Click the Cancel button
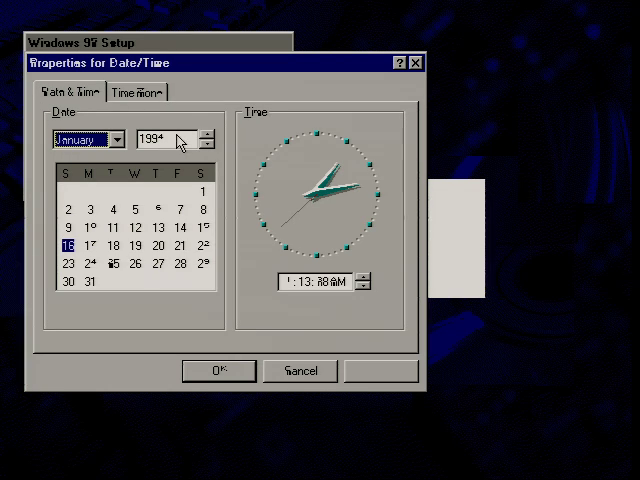The height and width of the screenshot is (480, 640). (x=300, y=371)
